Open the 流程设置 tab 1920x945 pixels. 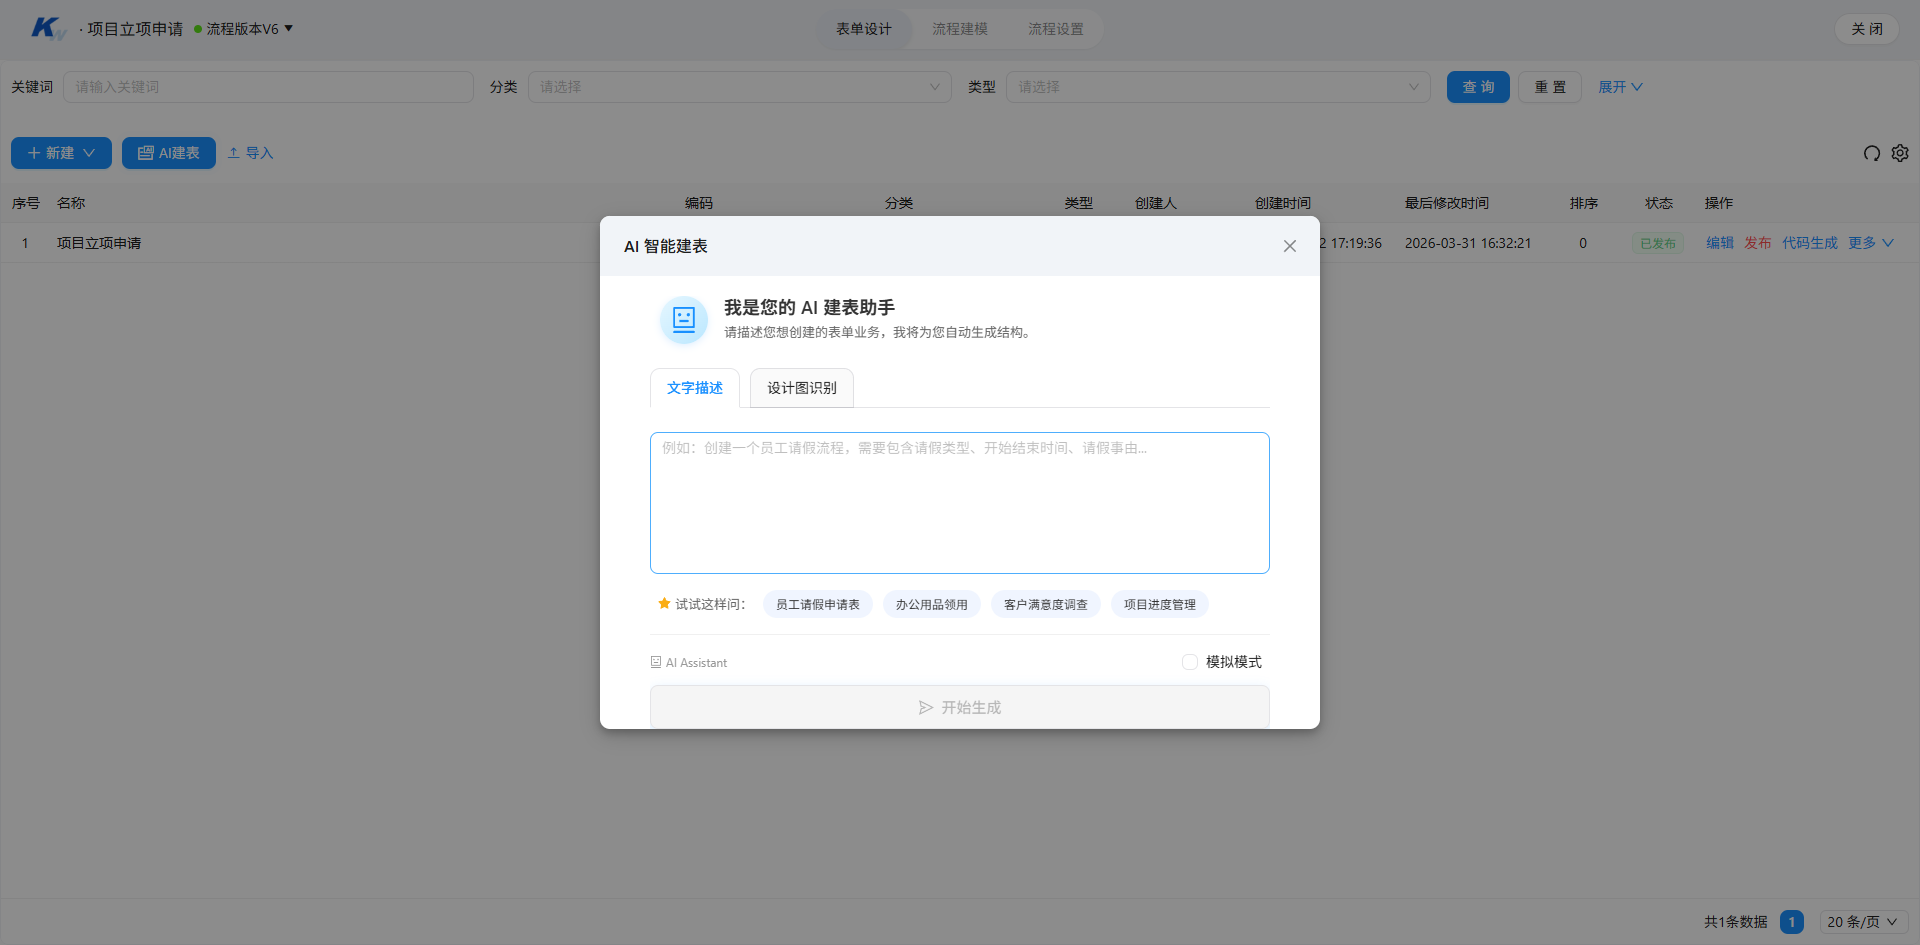point(1056,29)
